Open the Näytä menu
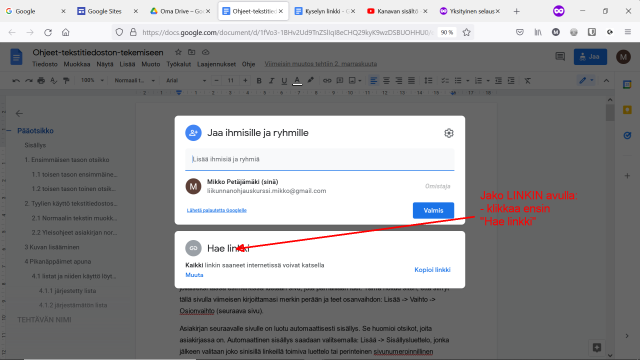Viewport: 640px width, 360px height. (105, 64)
